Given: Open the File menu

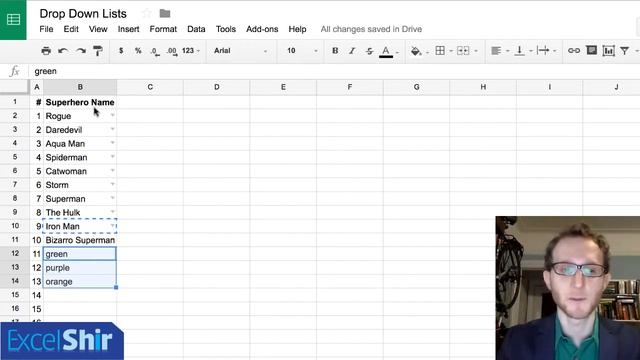Looking at the screenshot, I should pos(46,29).
